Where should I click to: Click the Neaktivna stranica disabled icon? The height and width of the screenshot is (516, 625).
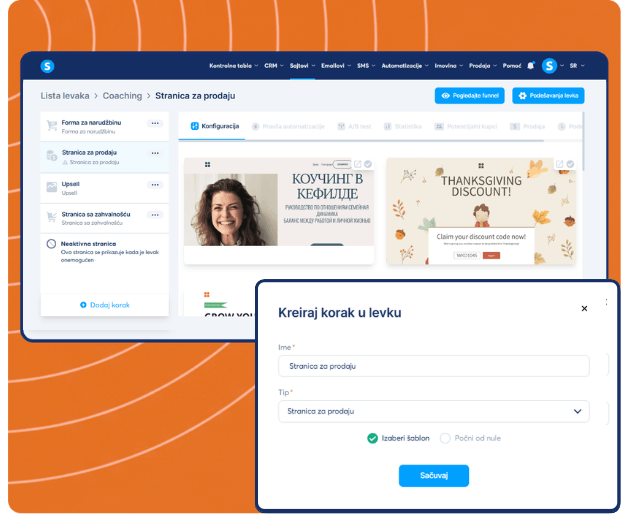pyautogui.click(x=51, y=244)
